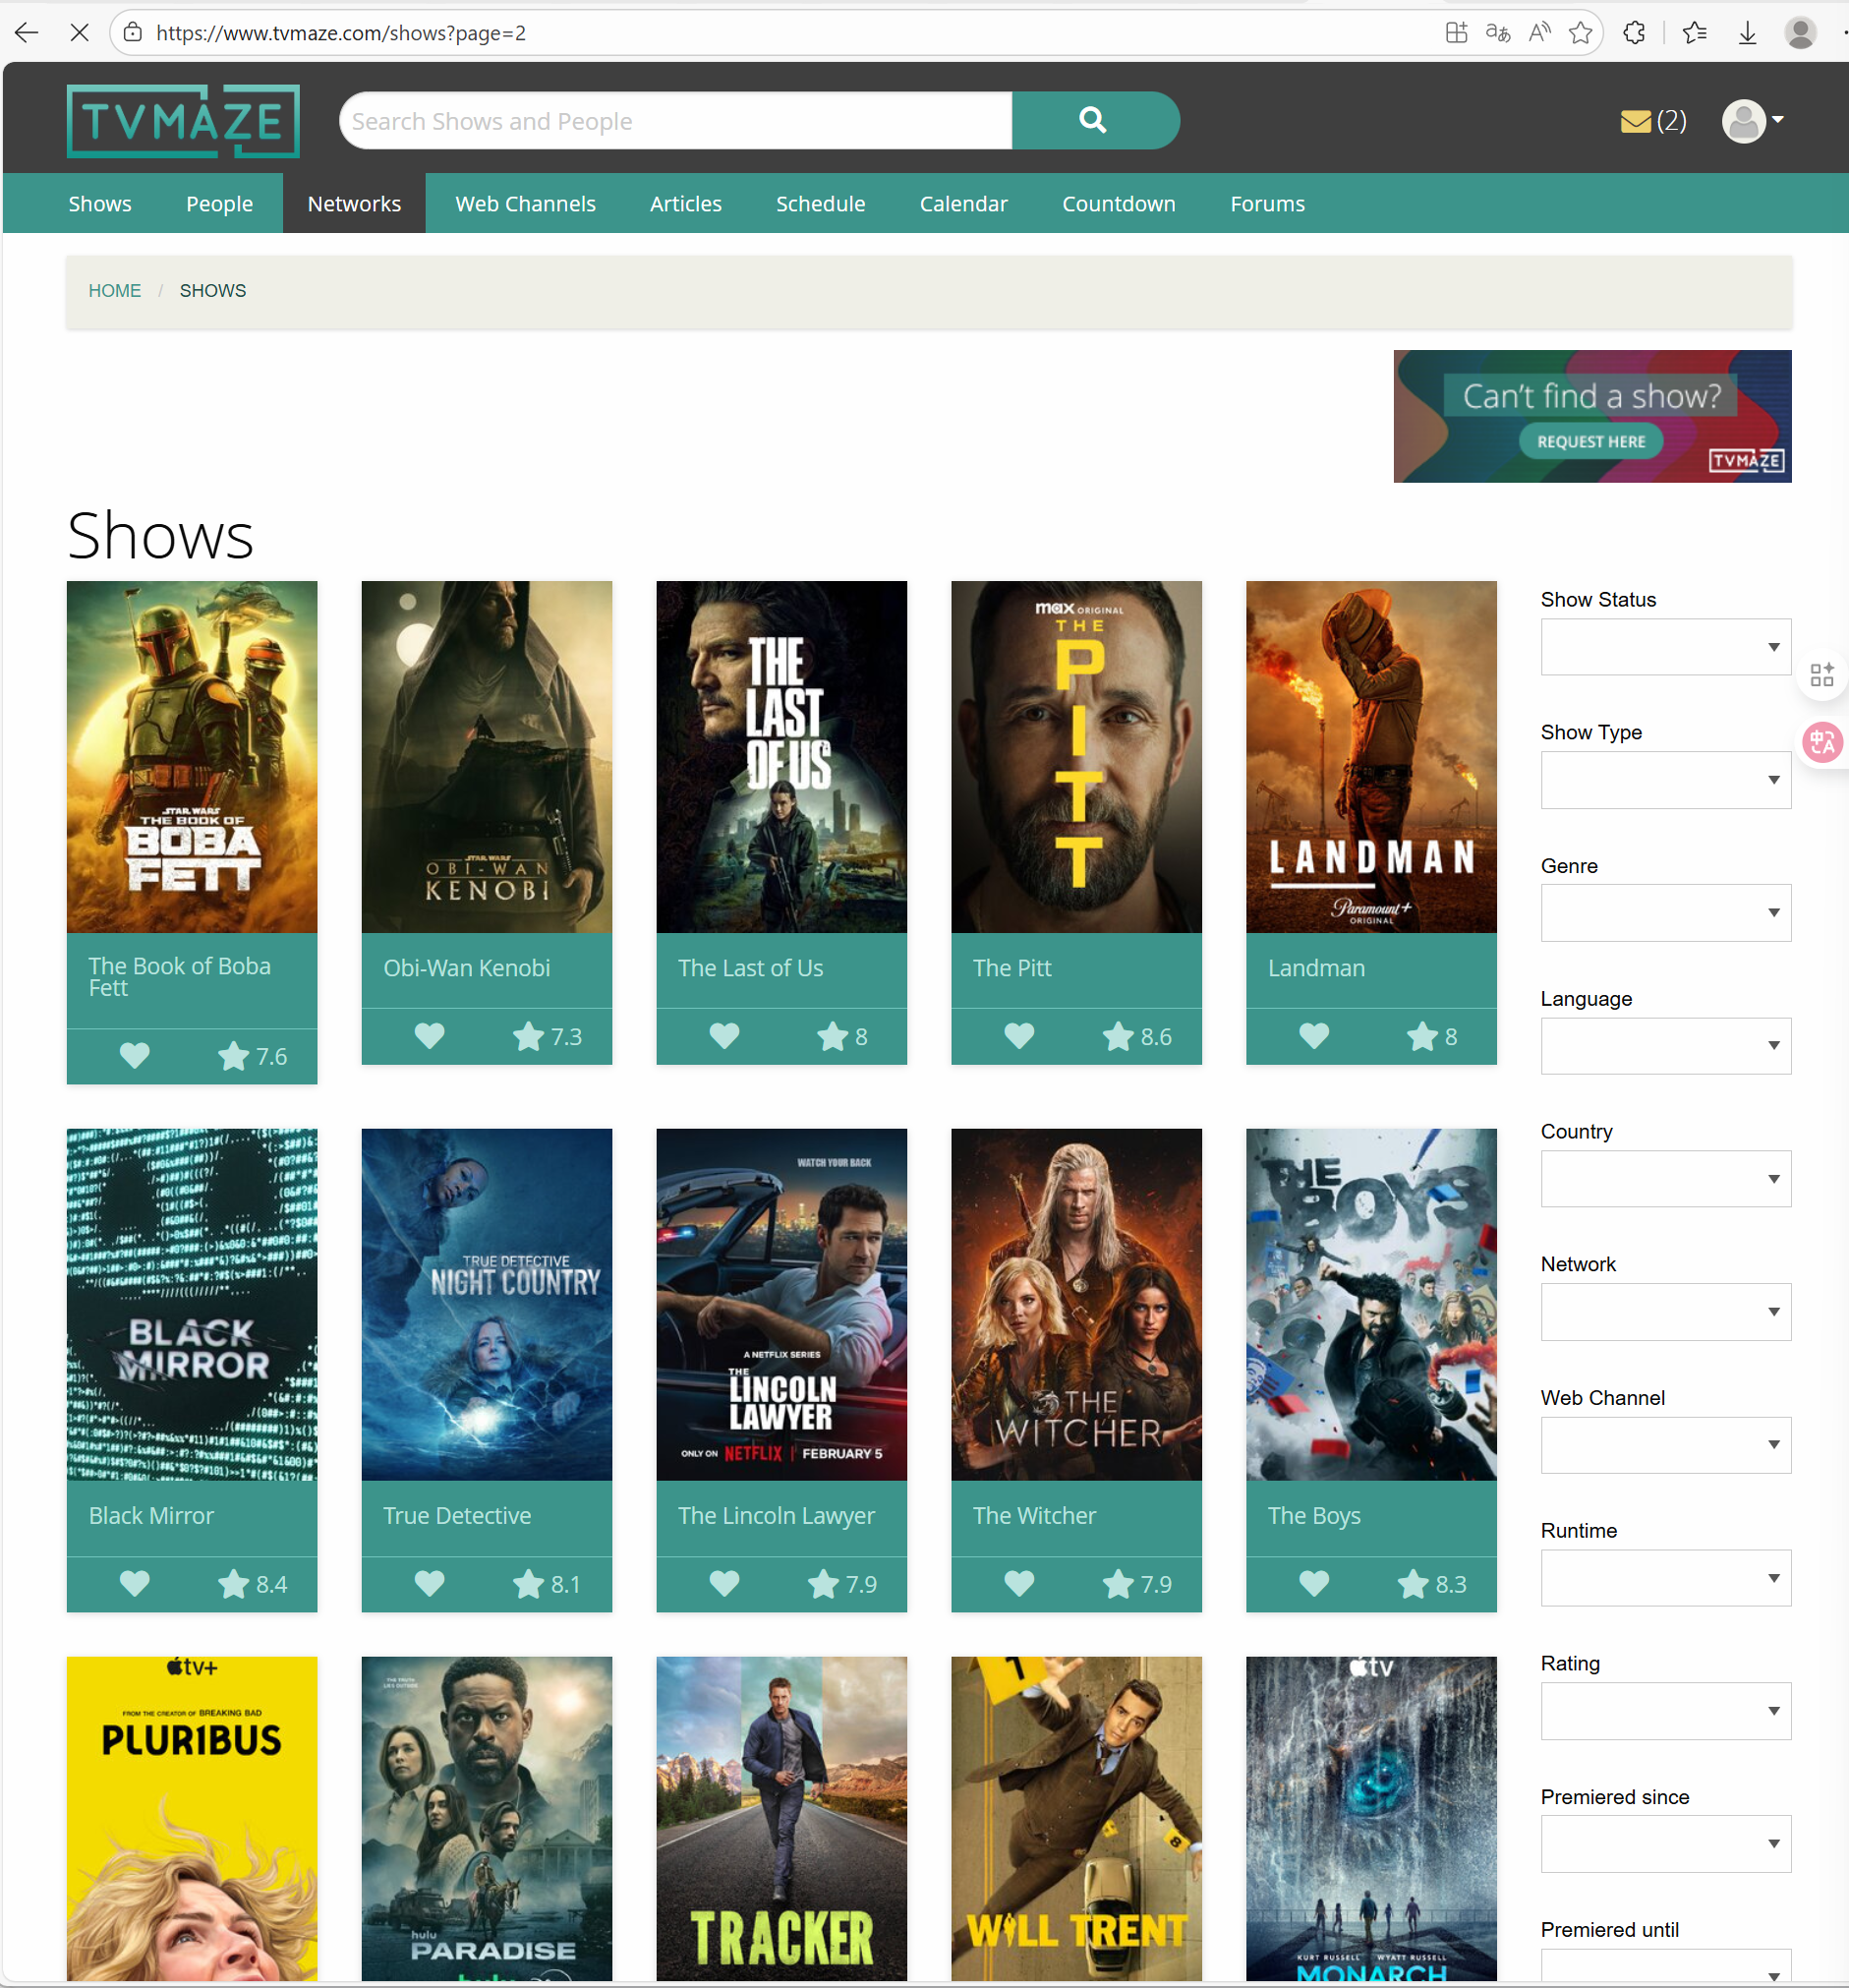This screenshot has height=1988, width=1849.
Task: Open the Web Channel dropdown
Action: [x=1665, y=1445]
